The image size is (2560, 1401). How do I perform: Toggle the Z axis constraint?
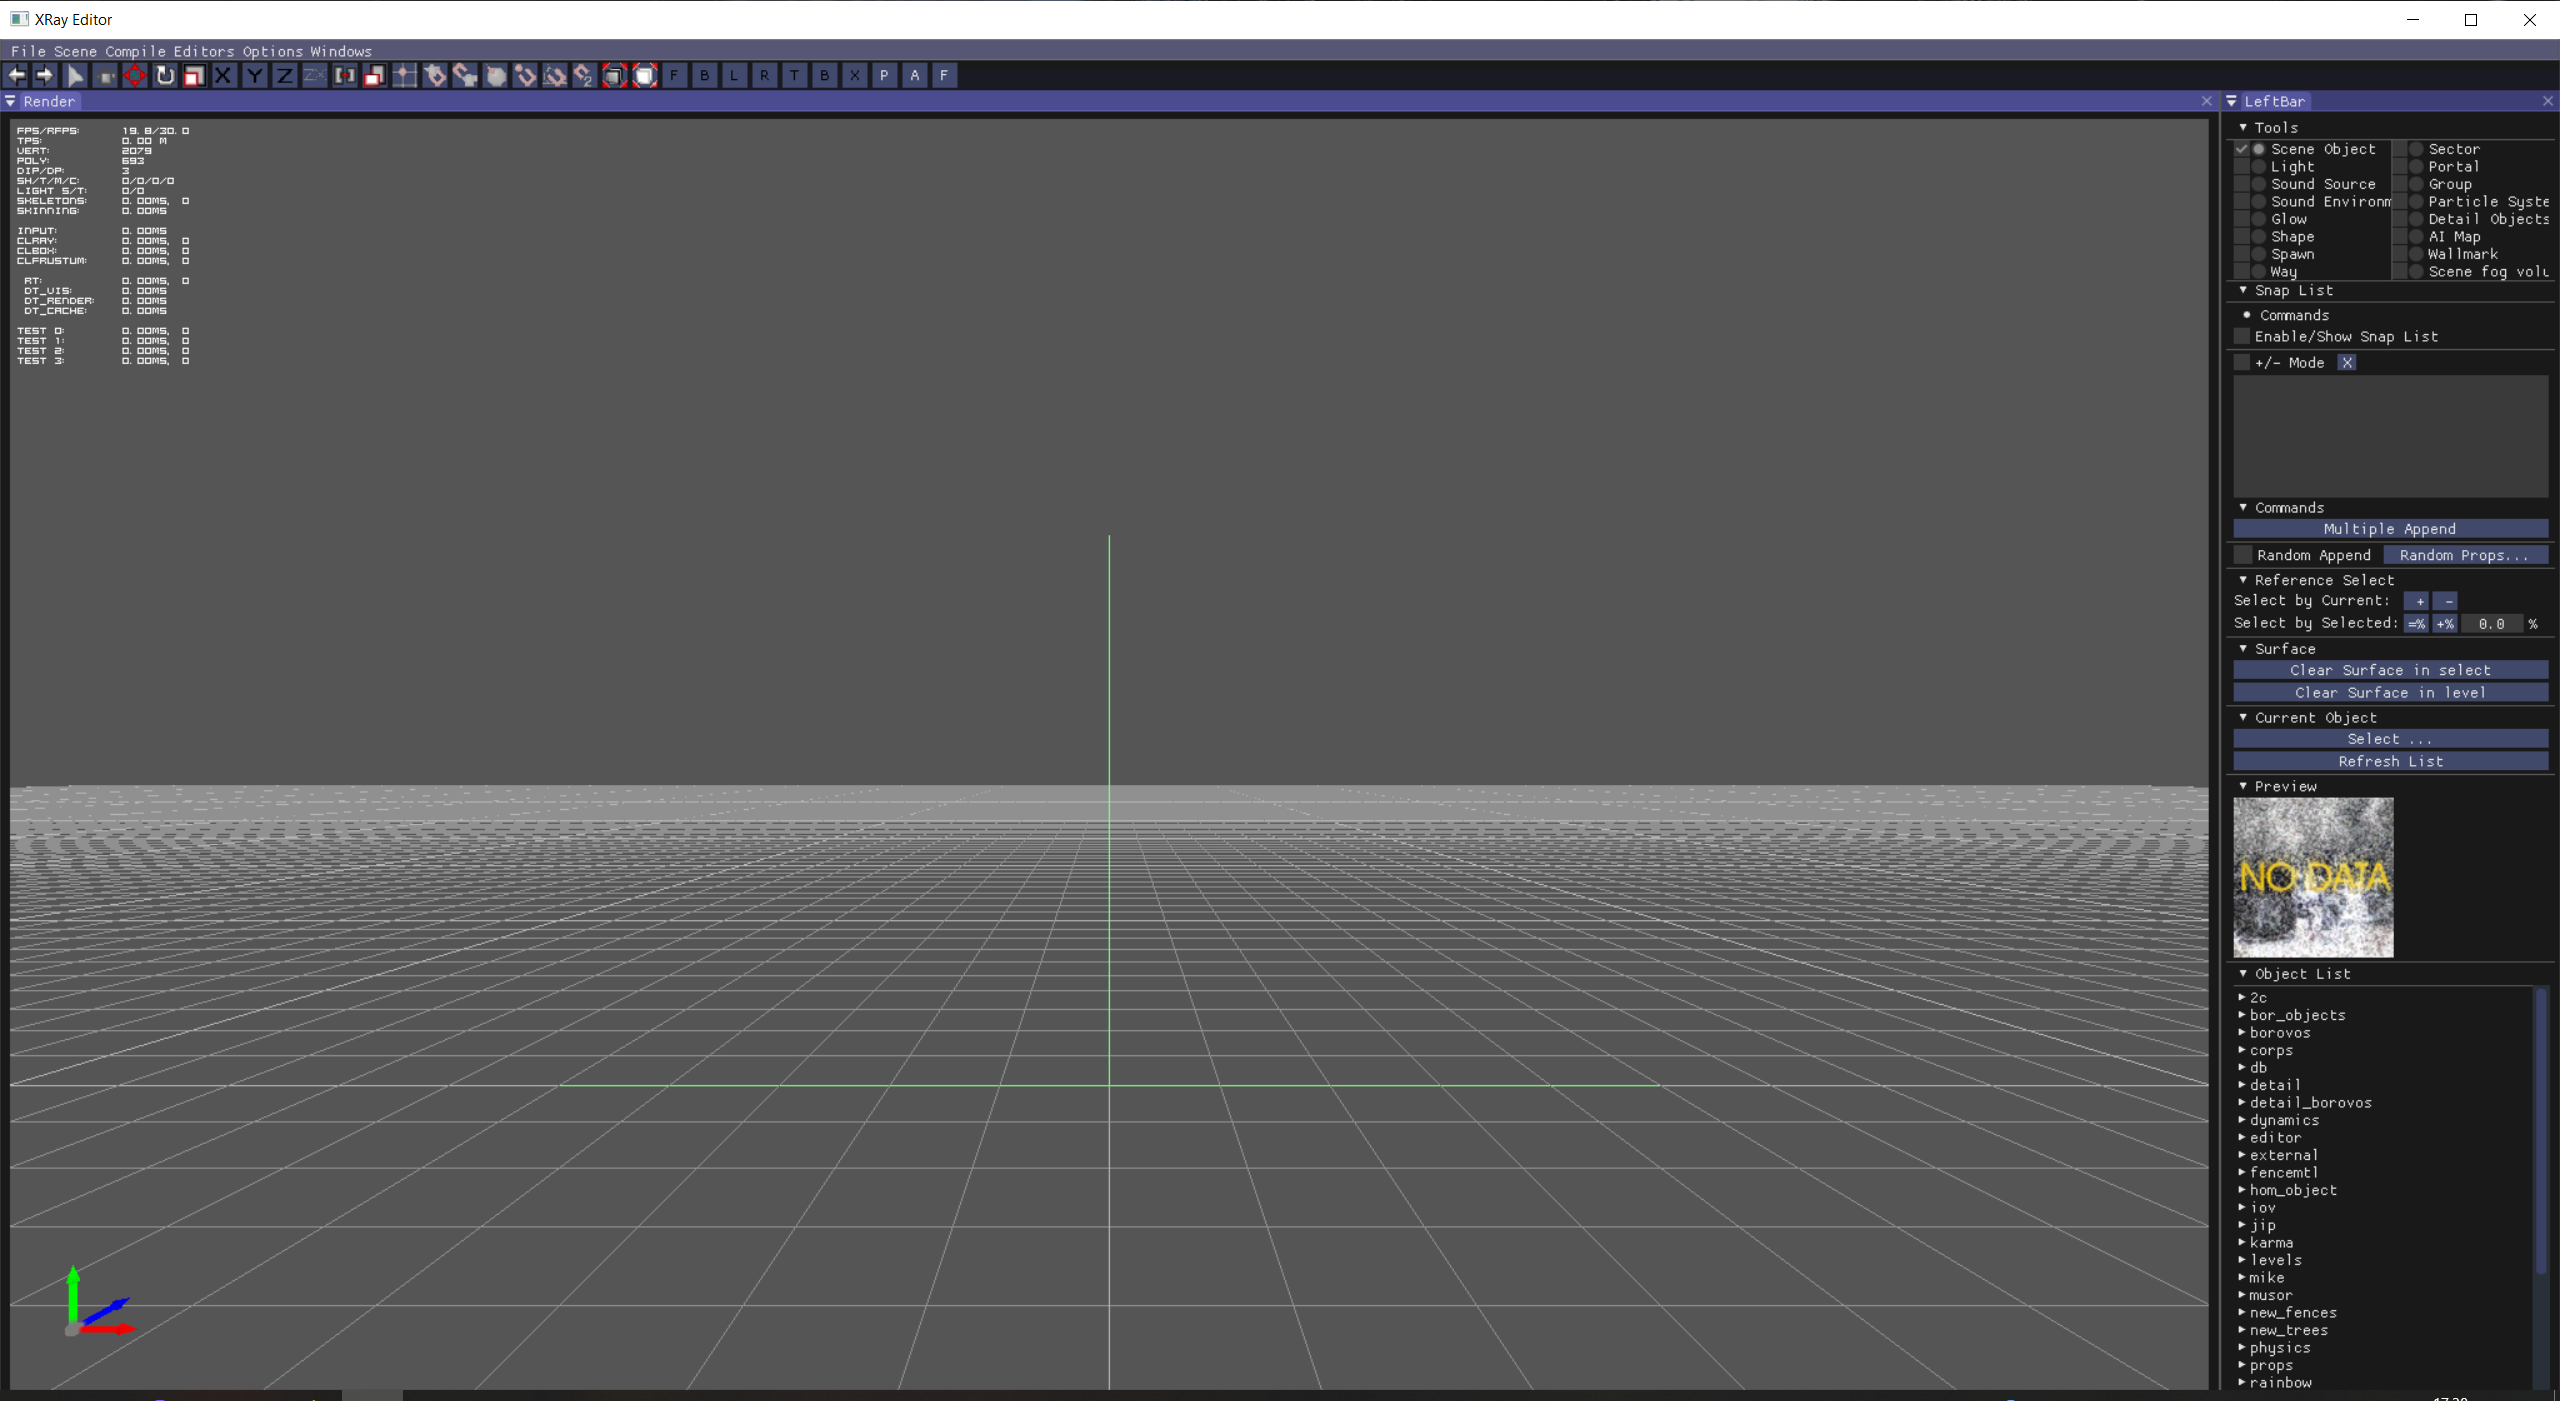tap(285, 75)
